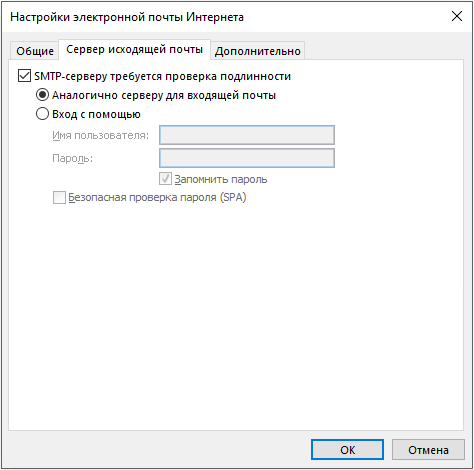Select the Сервер исходящей почты tab
This screenshot has height=470, width=474.
click(x=134, y=50)
